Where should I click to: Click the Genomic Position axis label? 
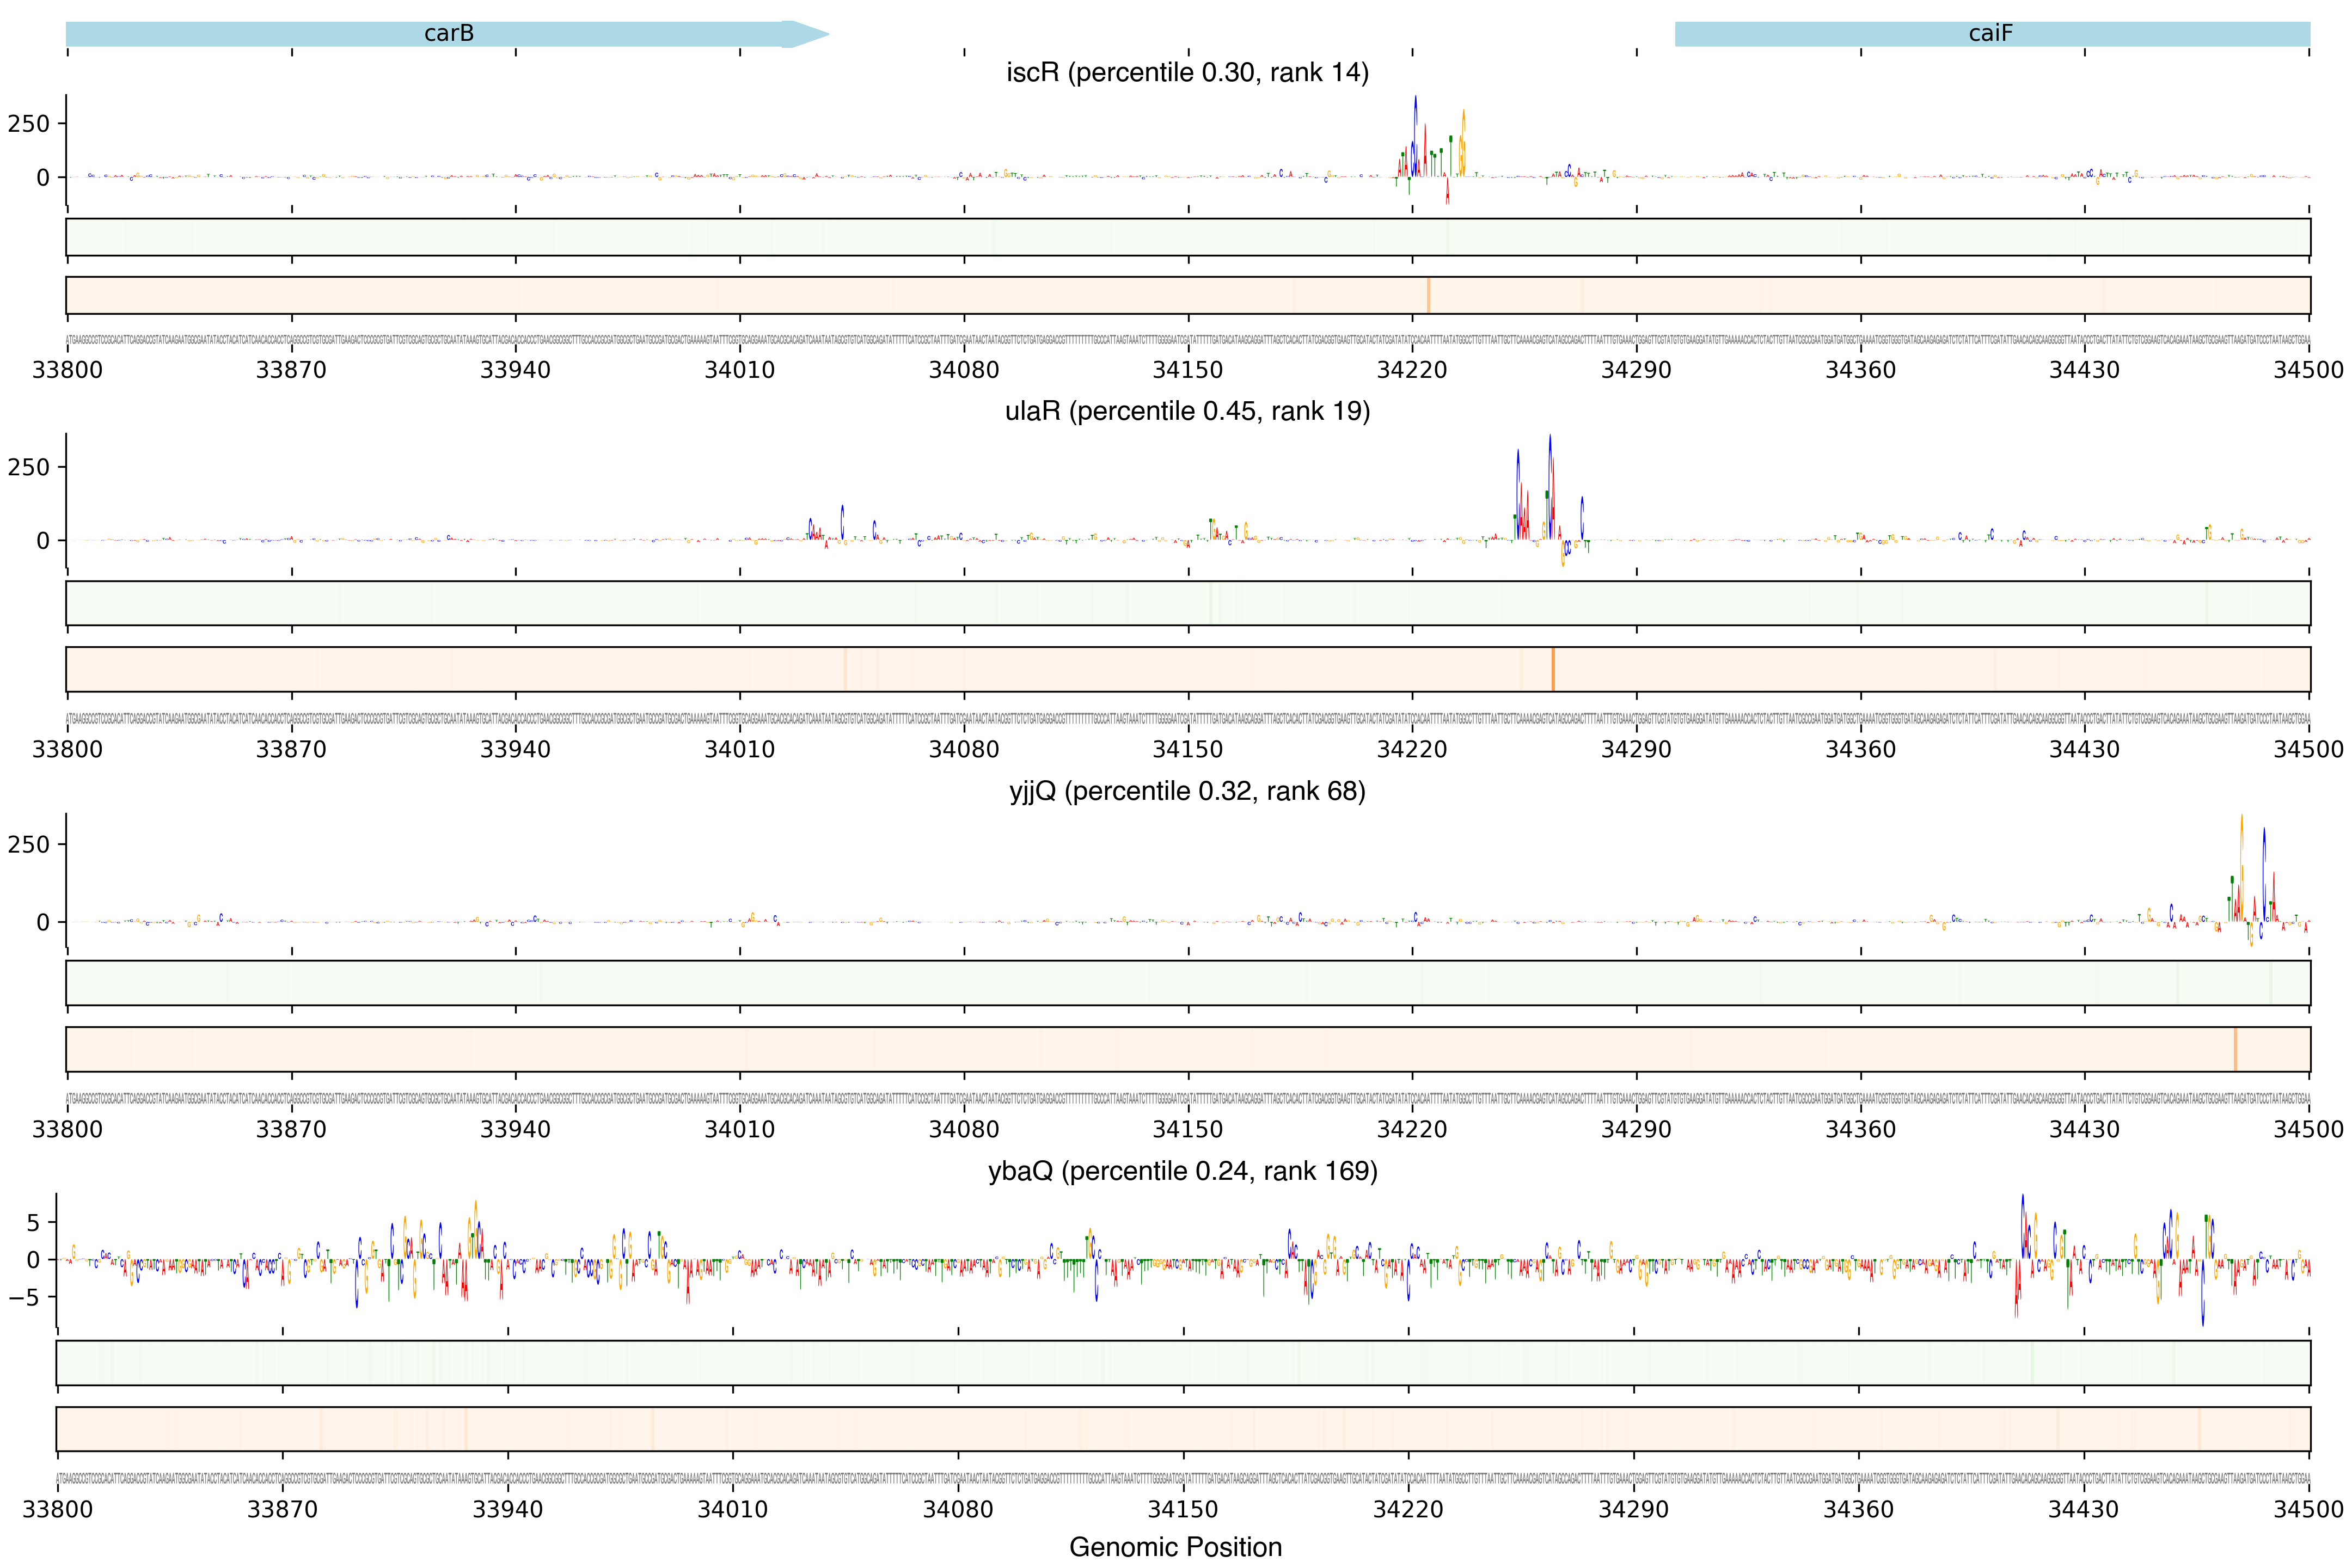point(1175,1547)
